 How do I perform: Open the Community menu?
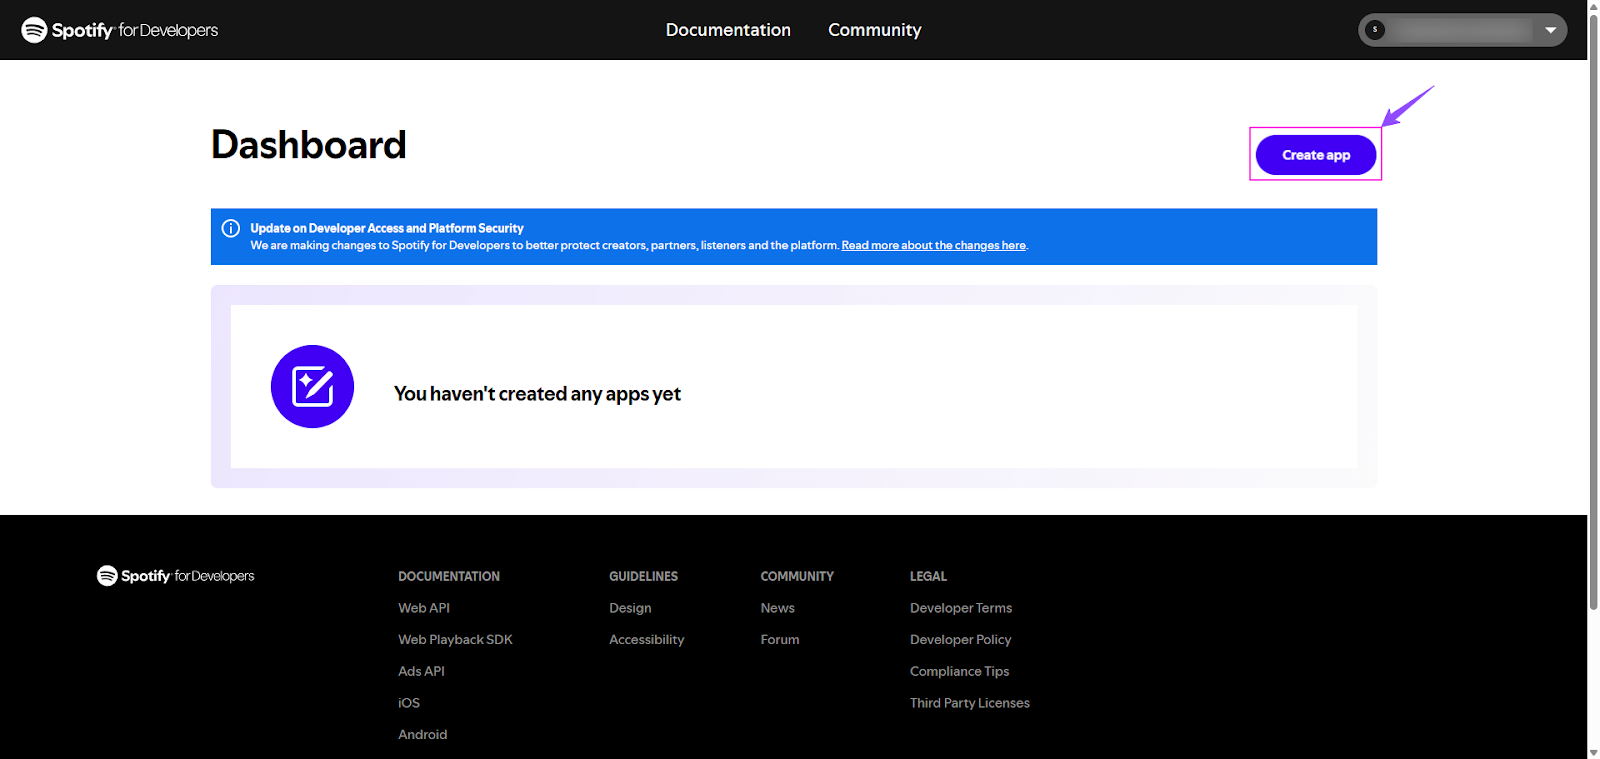[x=875, y=30]
